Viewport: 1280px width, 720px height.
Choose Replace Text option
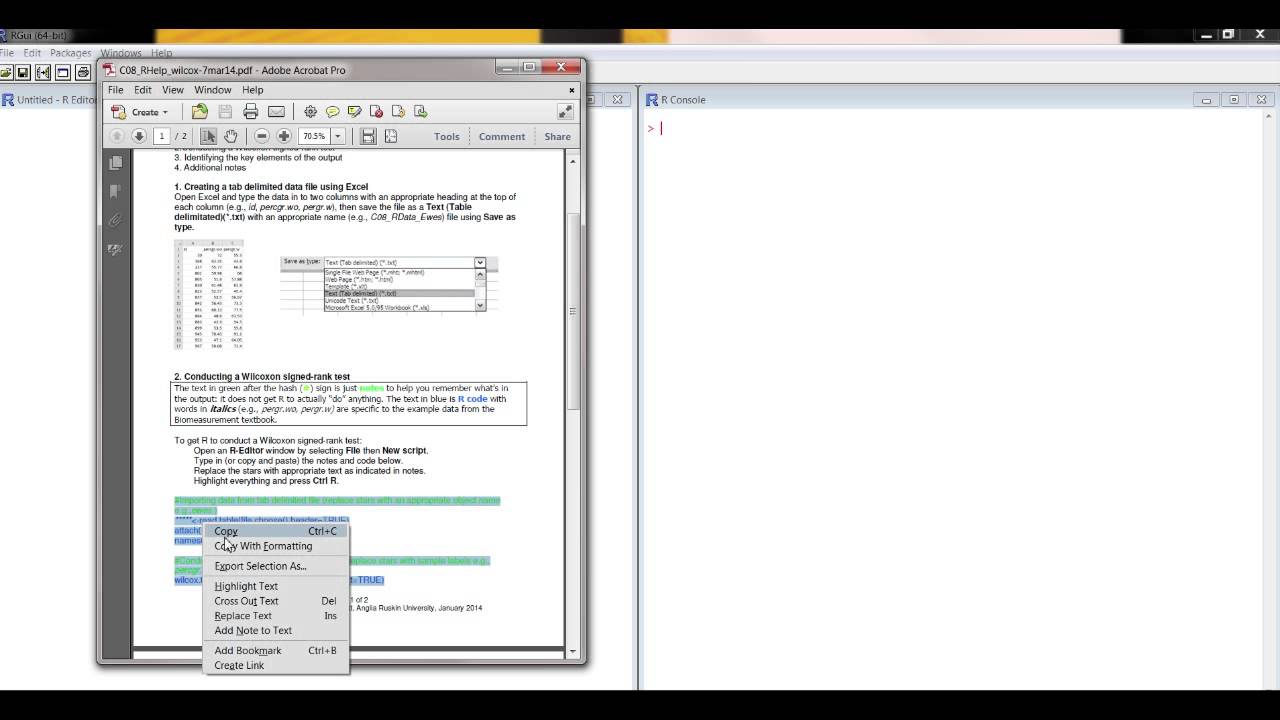point(277,616)
